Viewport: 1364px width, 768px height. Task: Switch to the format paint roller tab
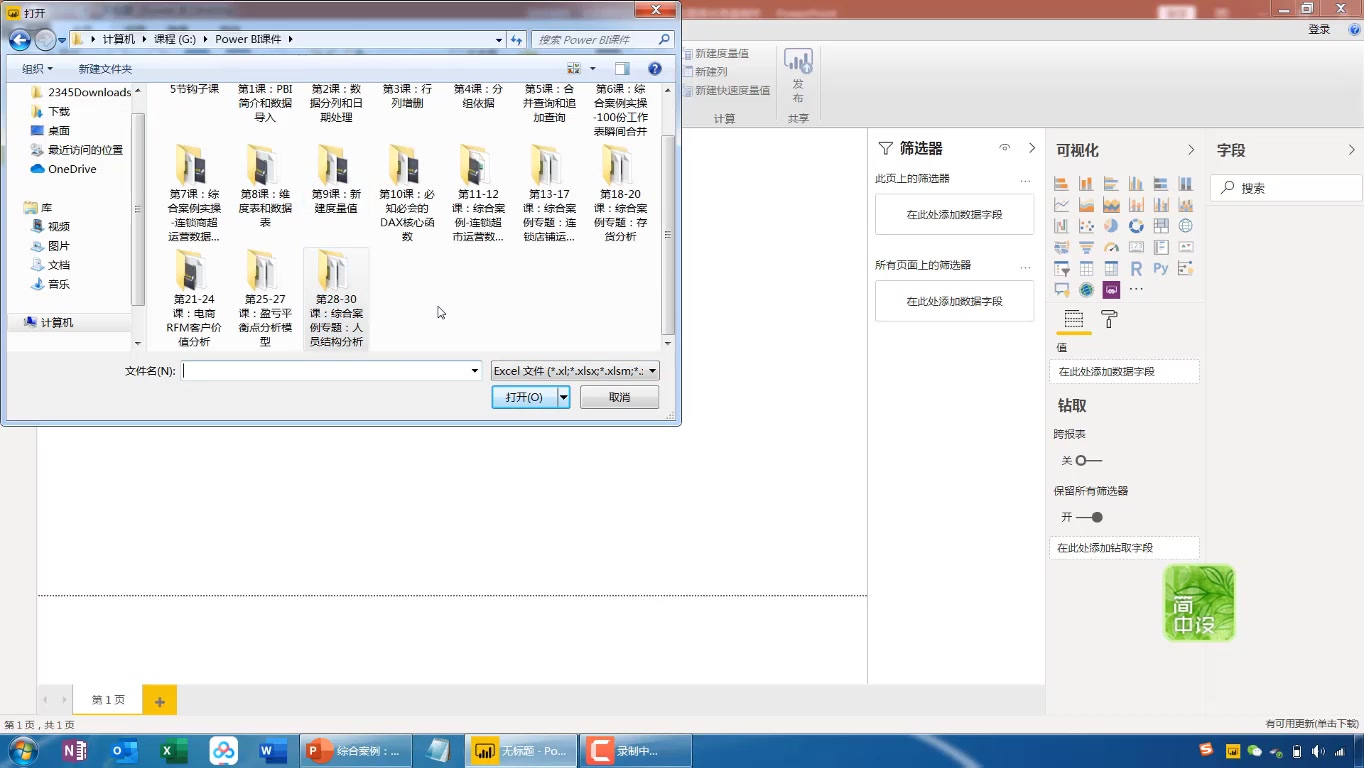tap(1109, 320)
